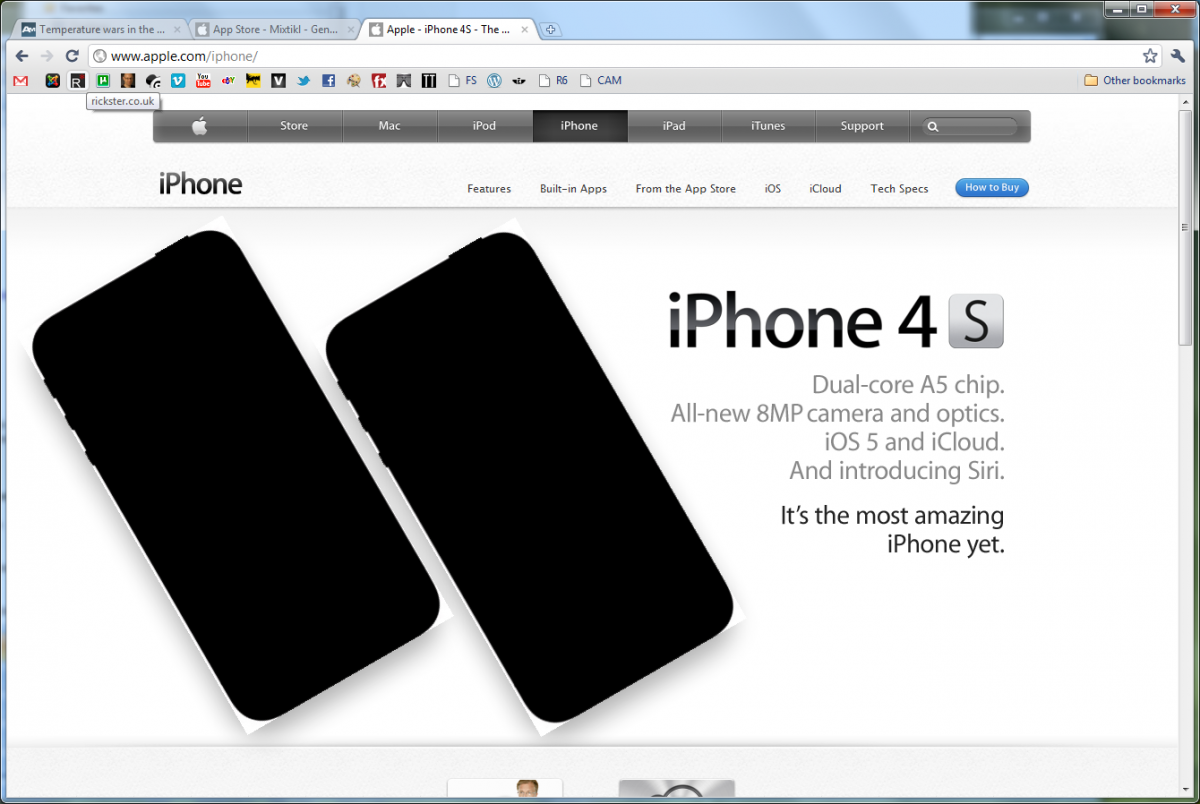This screenshot has height=804, width=1200.
Task: Open the WordPress bookmark icon
Action: [x=493, y=81]
